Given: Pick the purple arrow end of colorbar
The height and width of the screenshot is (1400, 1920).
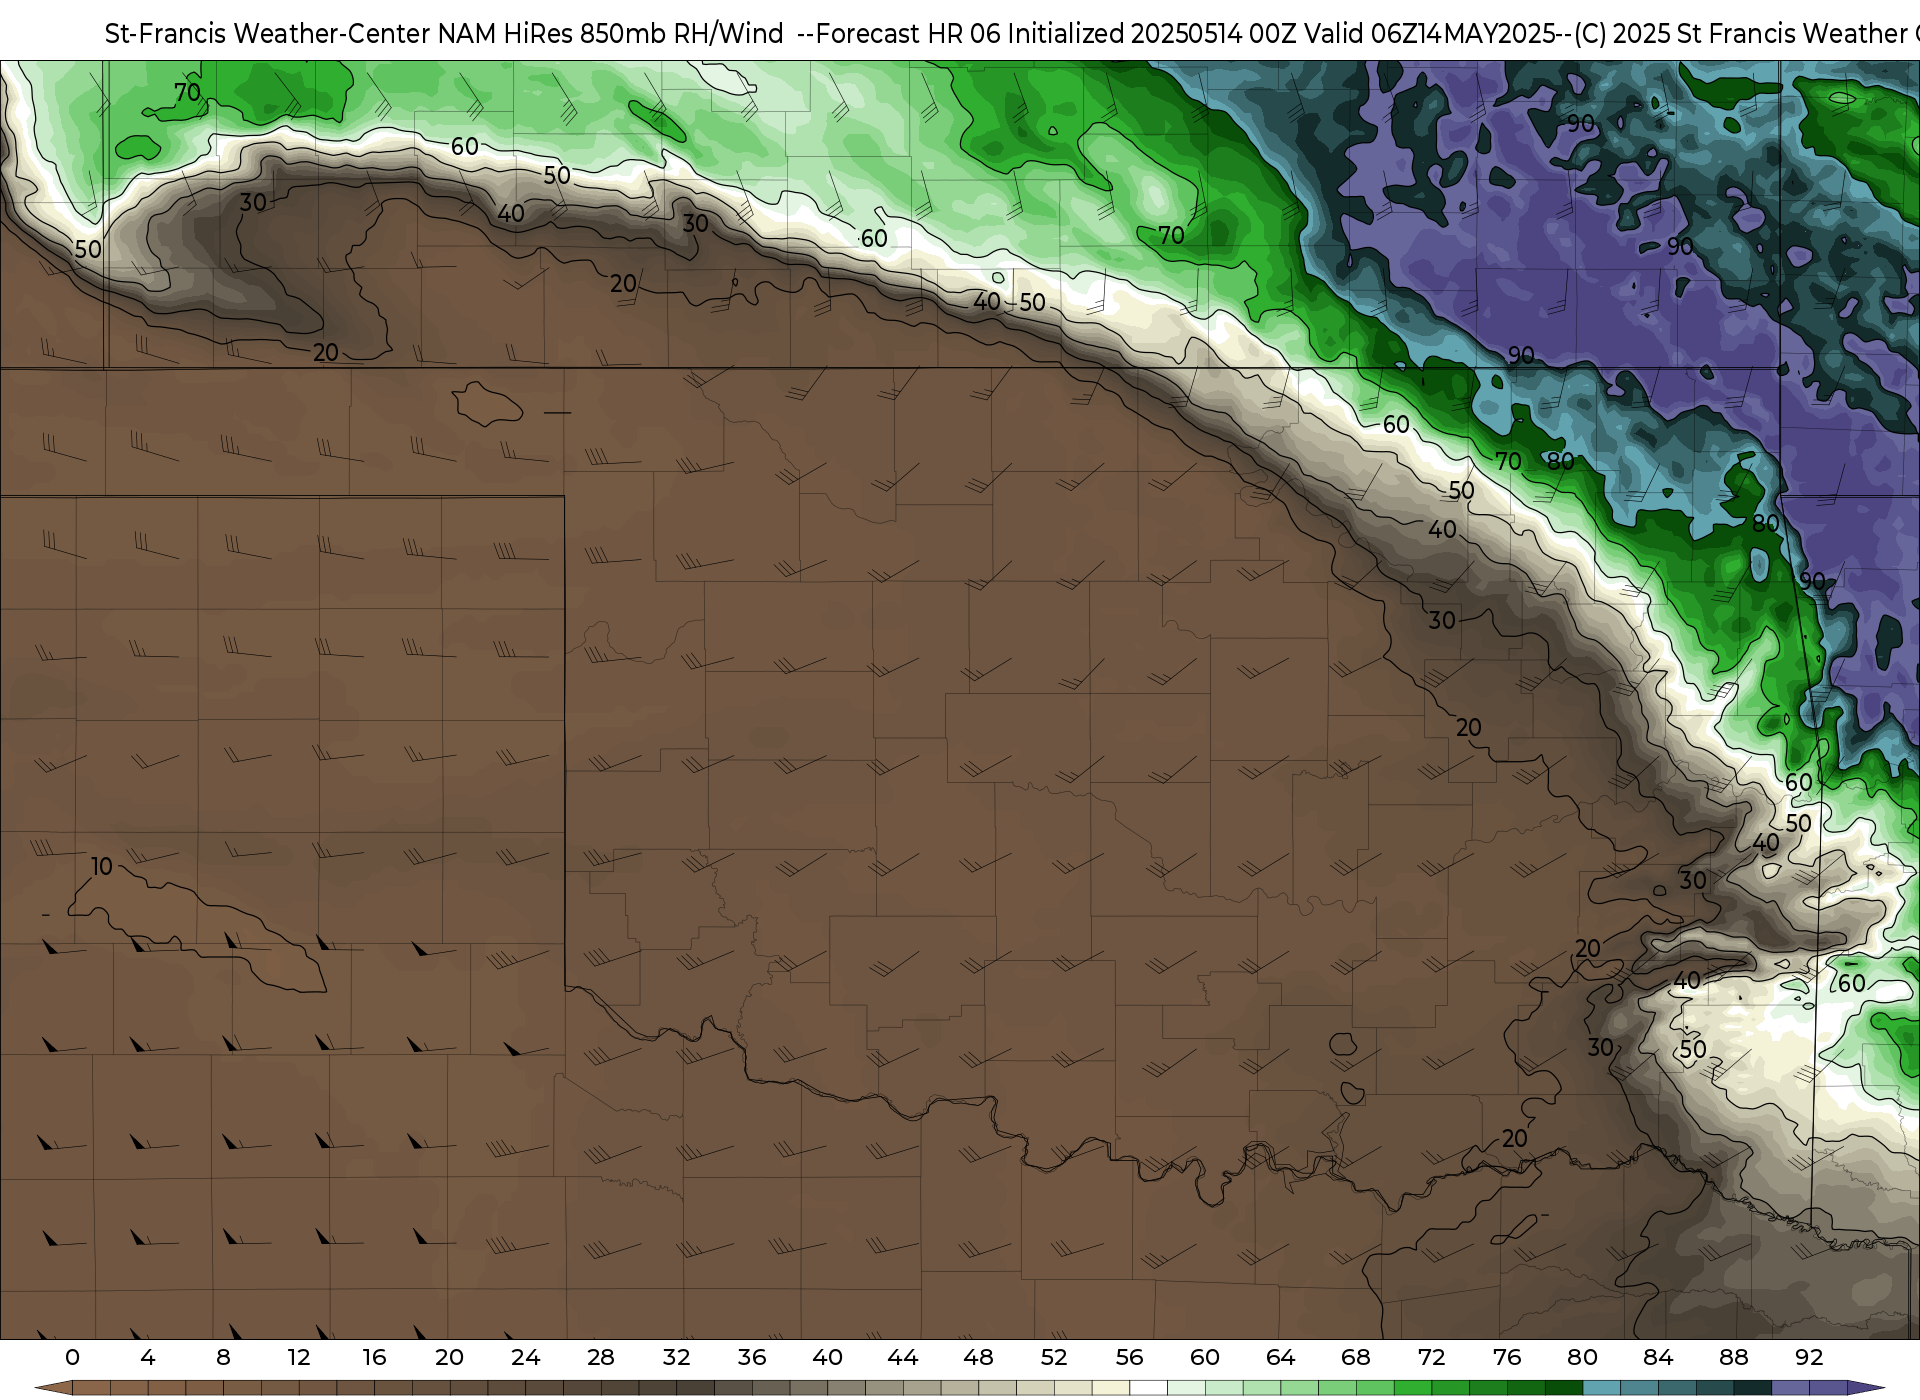Looking at the screenshot, I should tap(1864, 1389).
